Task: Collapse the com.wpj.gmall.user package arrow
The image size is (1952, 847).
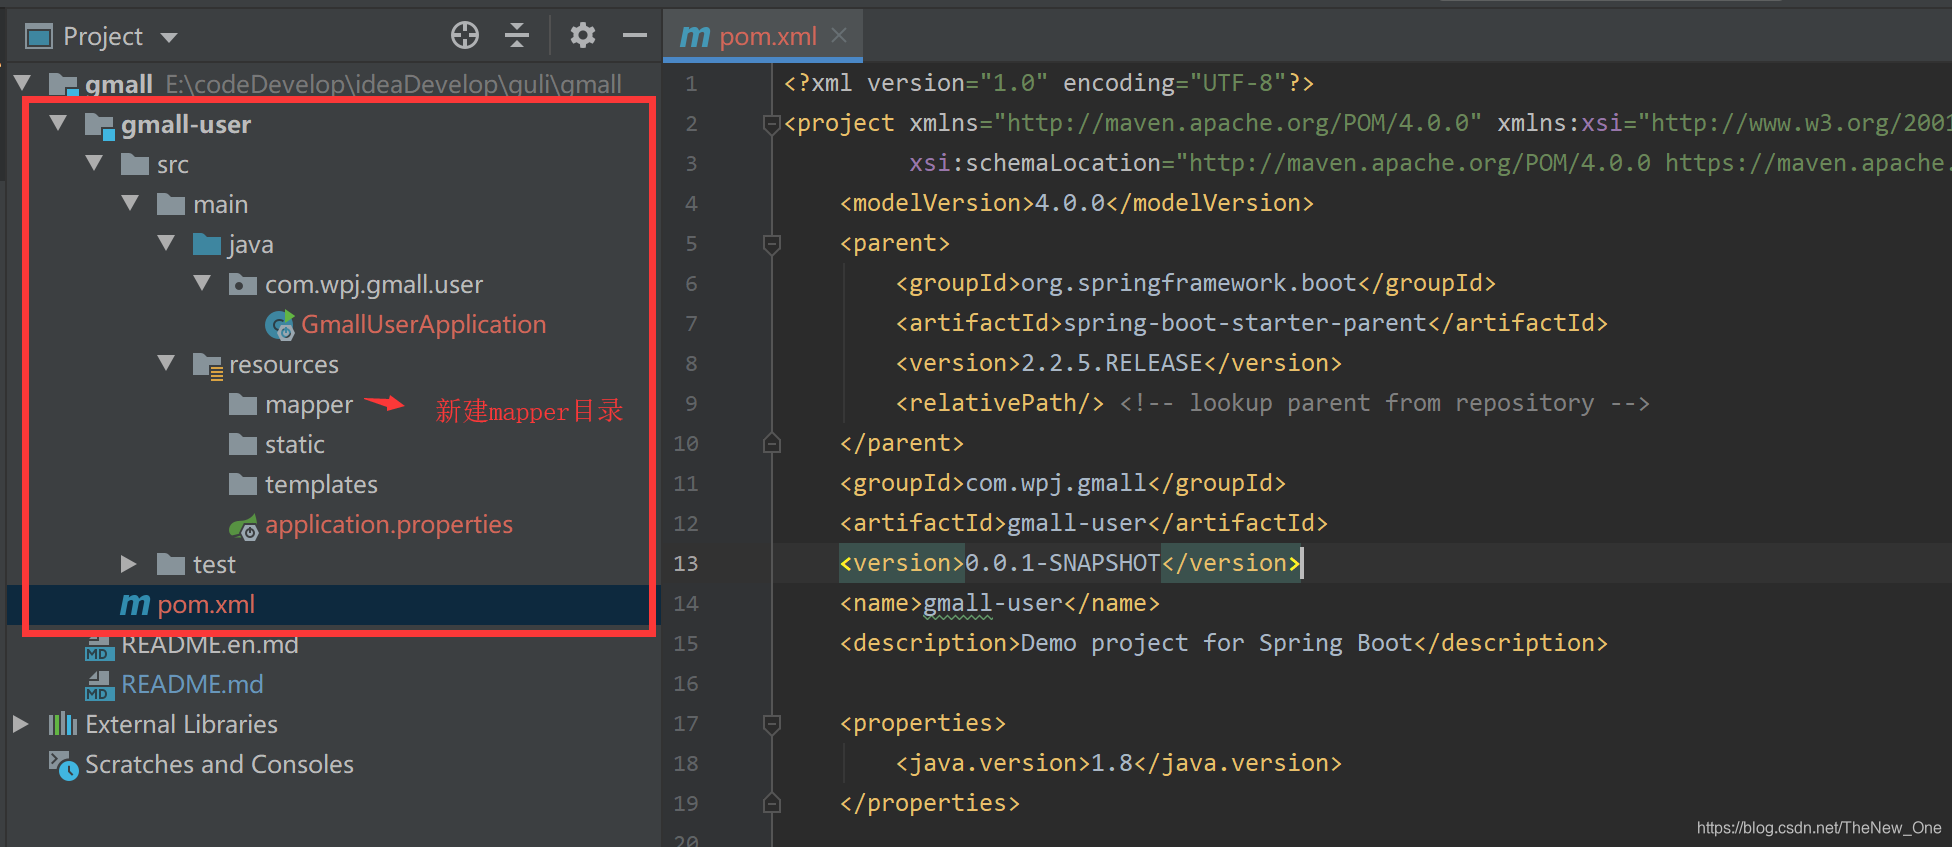Action: pos(203,283)
